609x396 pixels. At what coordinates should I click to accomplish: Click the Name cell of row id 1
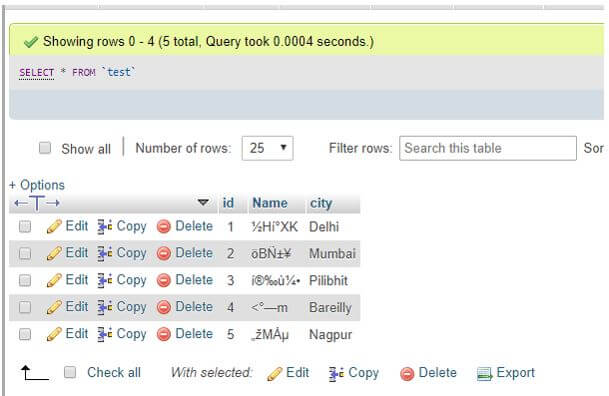click(x=275, y=227)
